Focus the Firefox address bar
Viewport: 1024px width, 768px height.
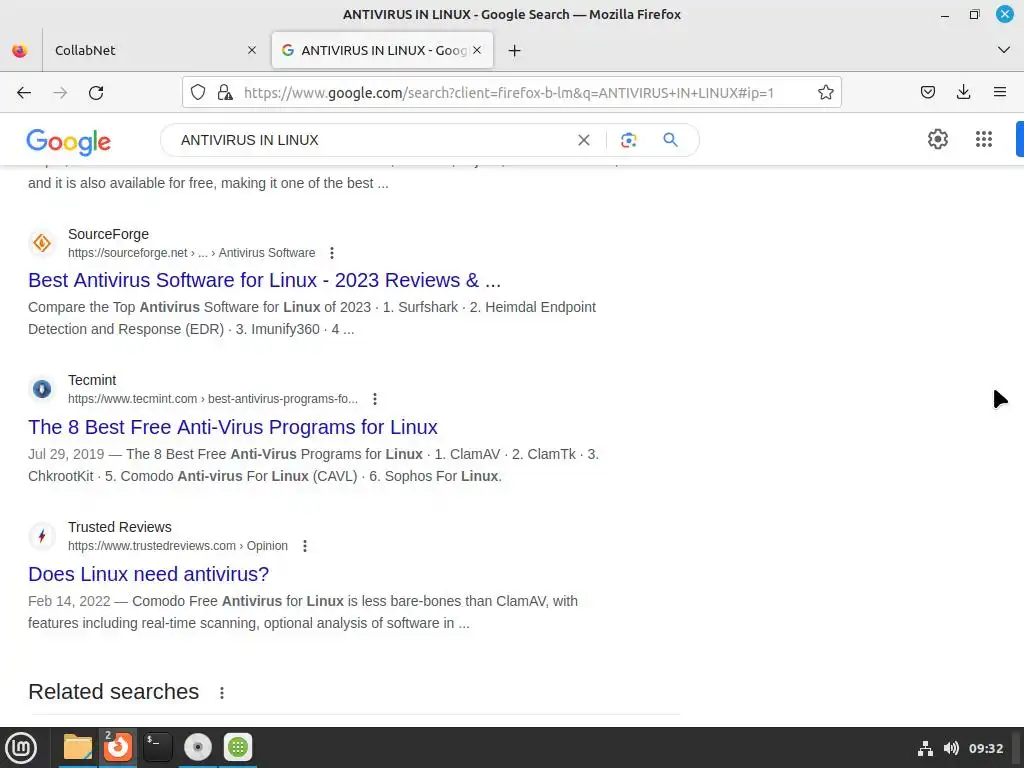tap(509, 92)
